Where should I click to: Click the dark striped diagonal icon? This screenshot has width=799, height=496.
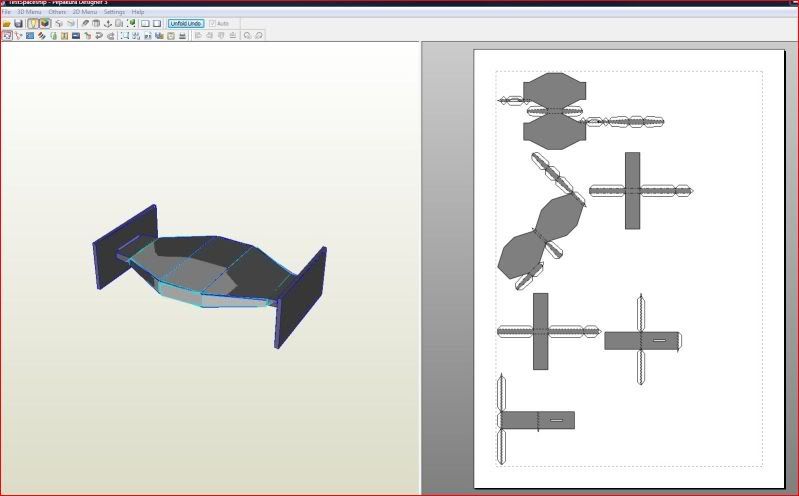(41, 36)
